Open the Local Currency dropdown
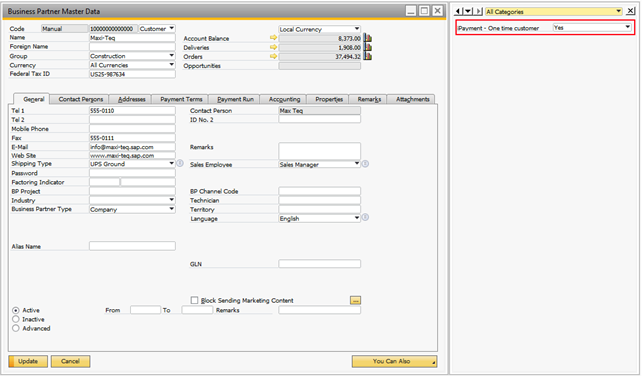The height and width of the screenshot is (376, 642). (x=319, y=29)
